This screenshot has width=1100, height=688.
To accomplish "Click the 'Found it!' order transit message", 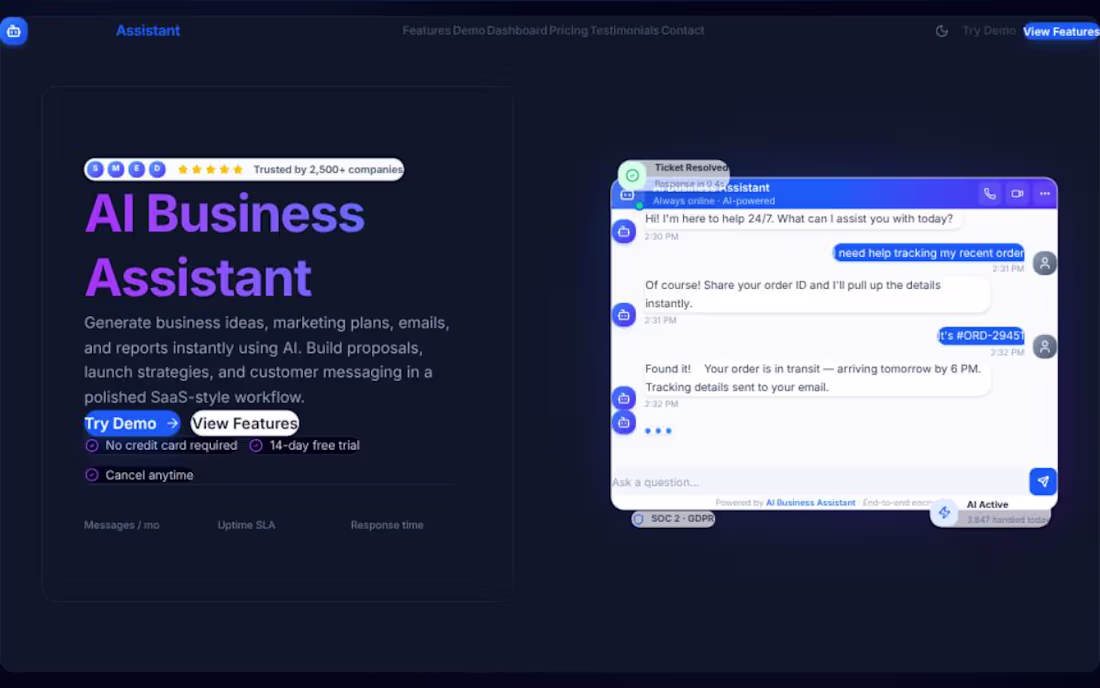I will coord(817,378).
